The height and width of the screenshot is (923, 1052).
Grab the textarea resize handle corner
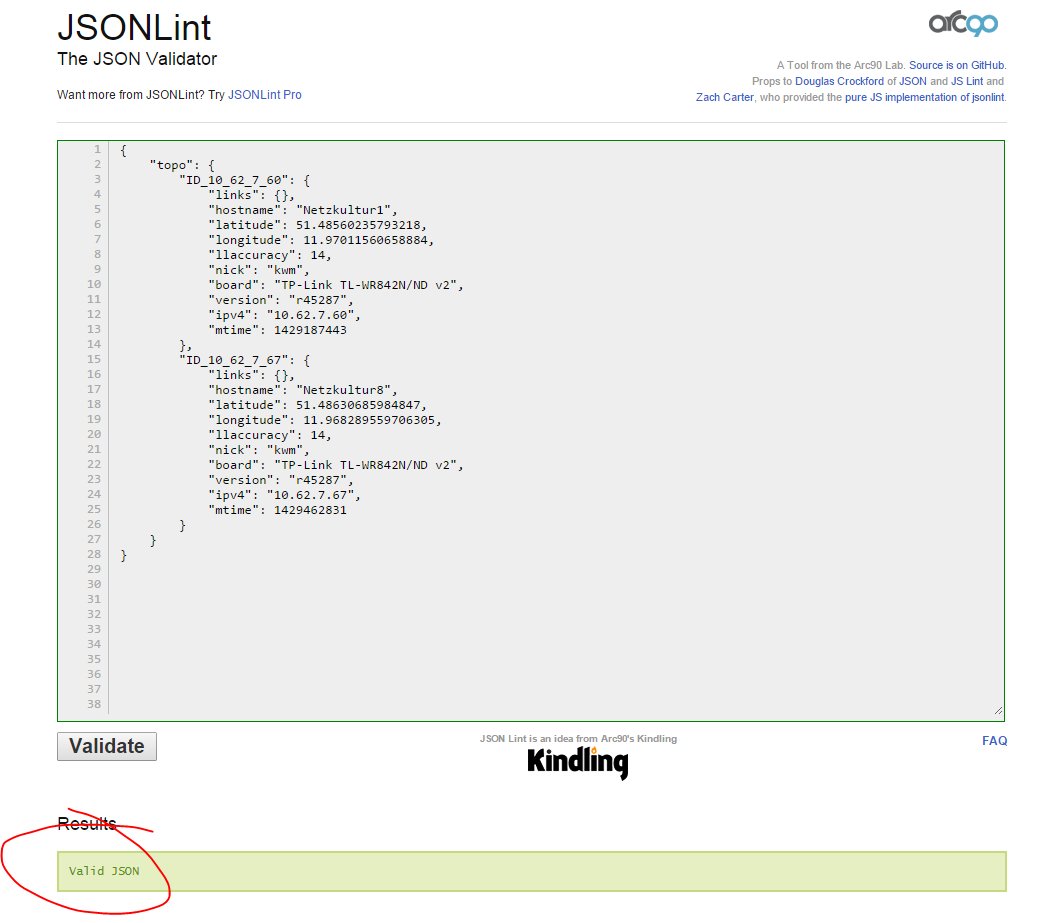[x=998, y=711]
